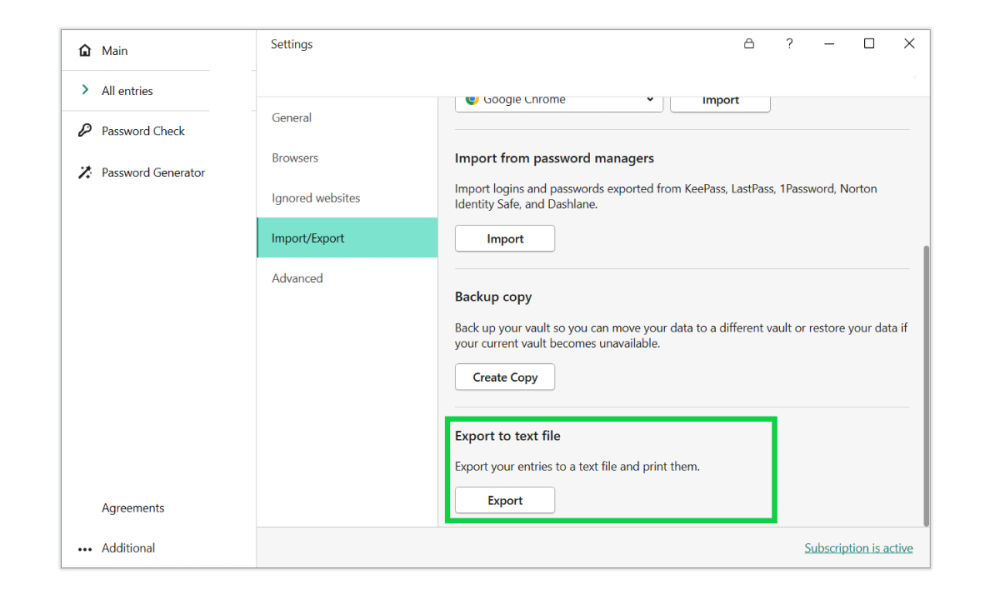This screenshot has width=1000, height=605.
Task: Click the magic wand Password Generator icon
Action: (85, 173)
